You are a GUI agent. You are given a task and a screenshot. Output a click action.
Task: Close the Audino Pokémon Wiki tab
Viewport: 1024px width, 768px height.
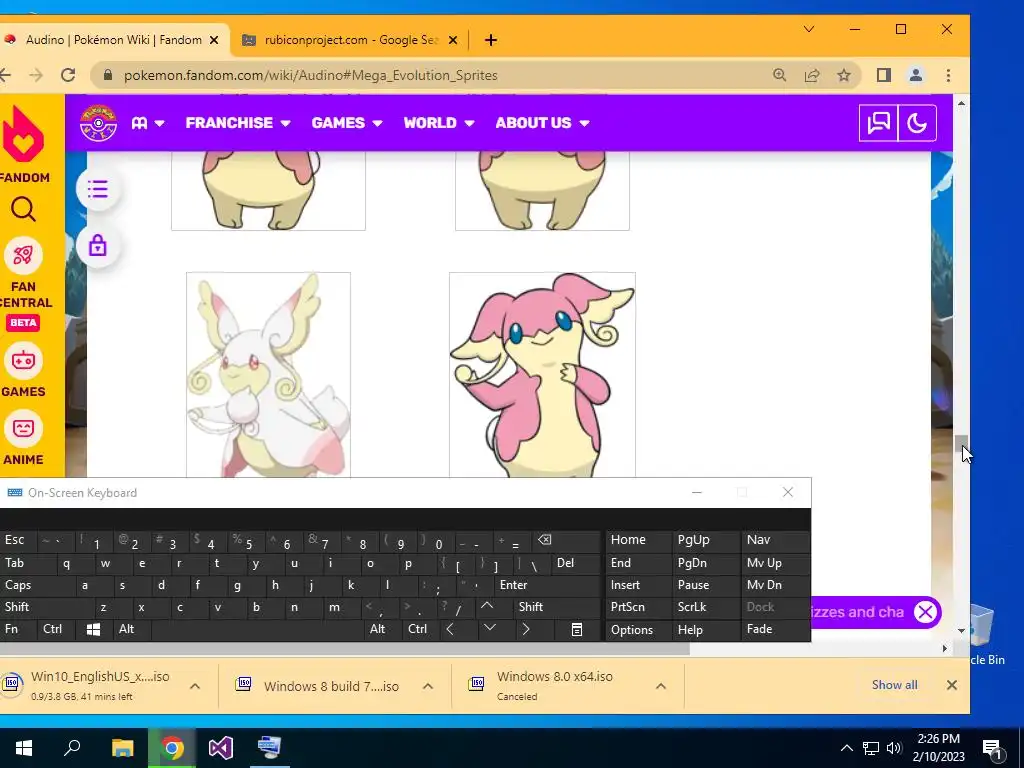coord(214,40)
